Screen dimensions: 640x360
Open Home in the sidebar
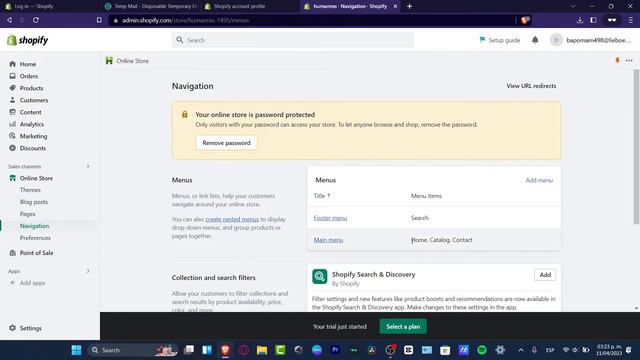[28, 64]
